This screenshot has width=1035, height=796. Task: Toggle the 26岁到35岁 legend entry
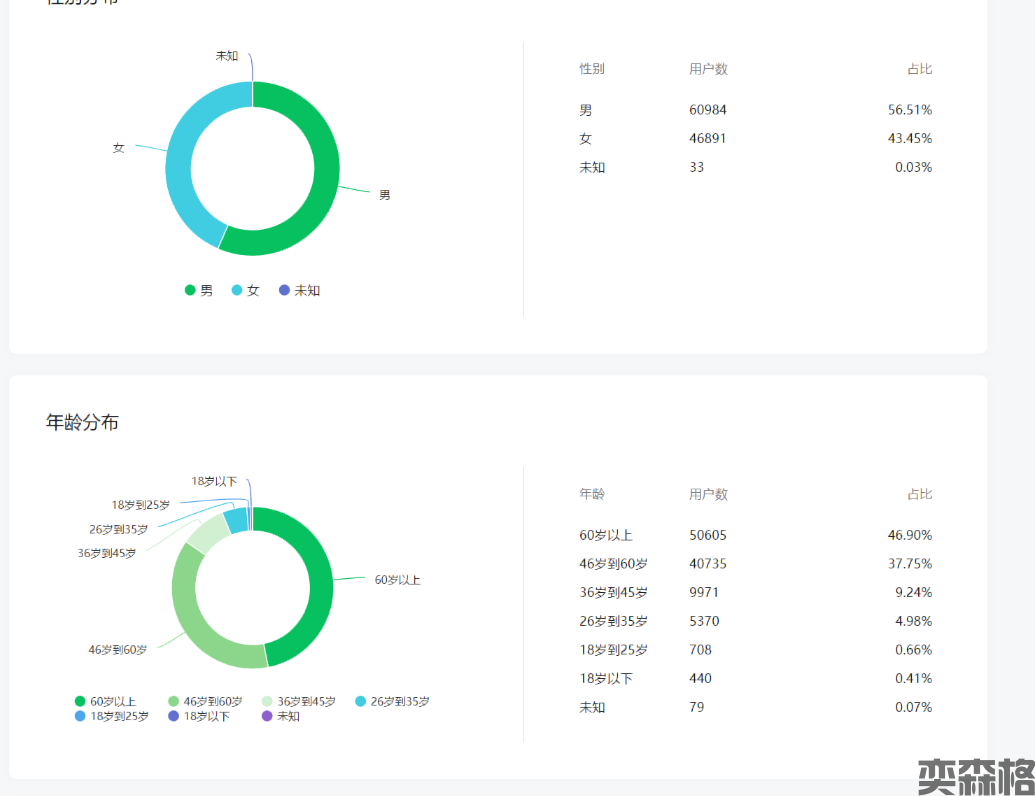(x=392, y=701)
